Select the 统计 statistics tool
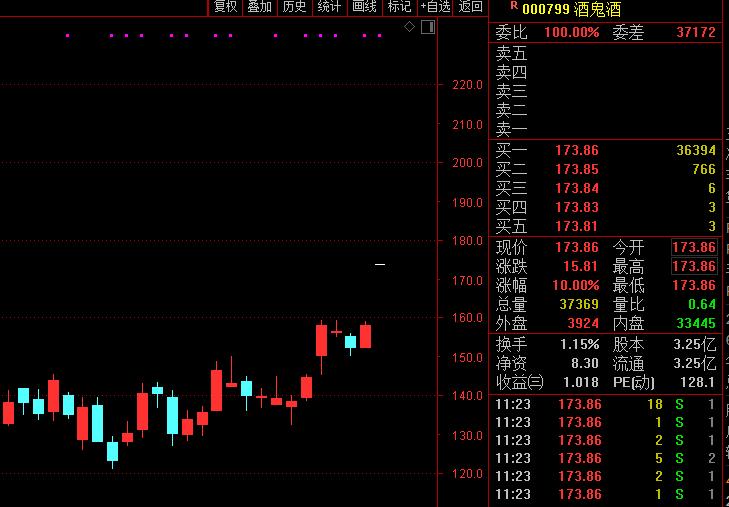This screenshot has height=507, width=729. (x=329, y=7)
